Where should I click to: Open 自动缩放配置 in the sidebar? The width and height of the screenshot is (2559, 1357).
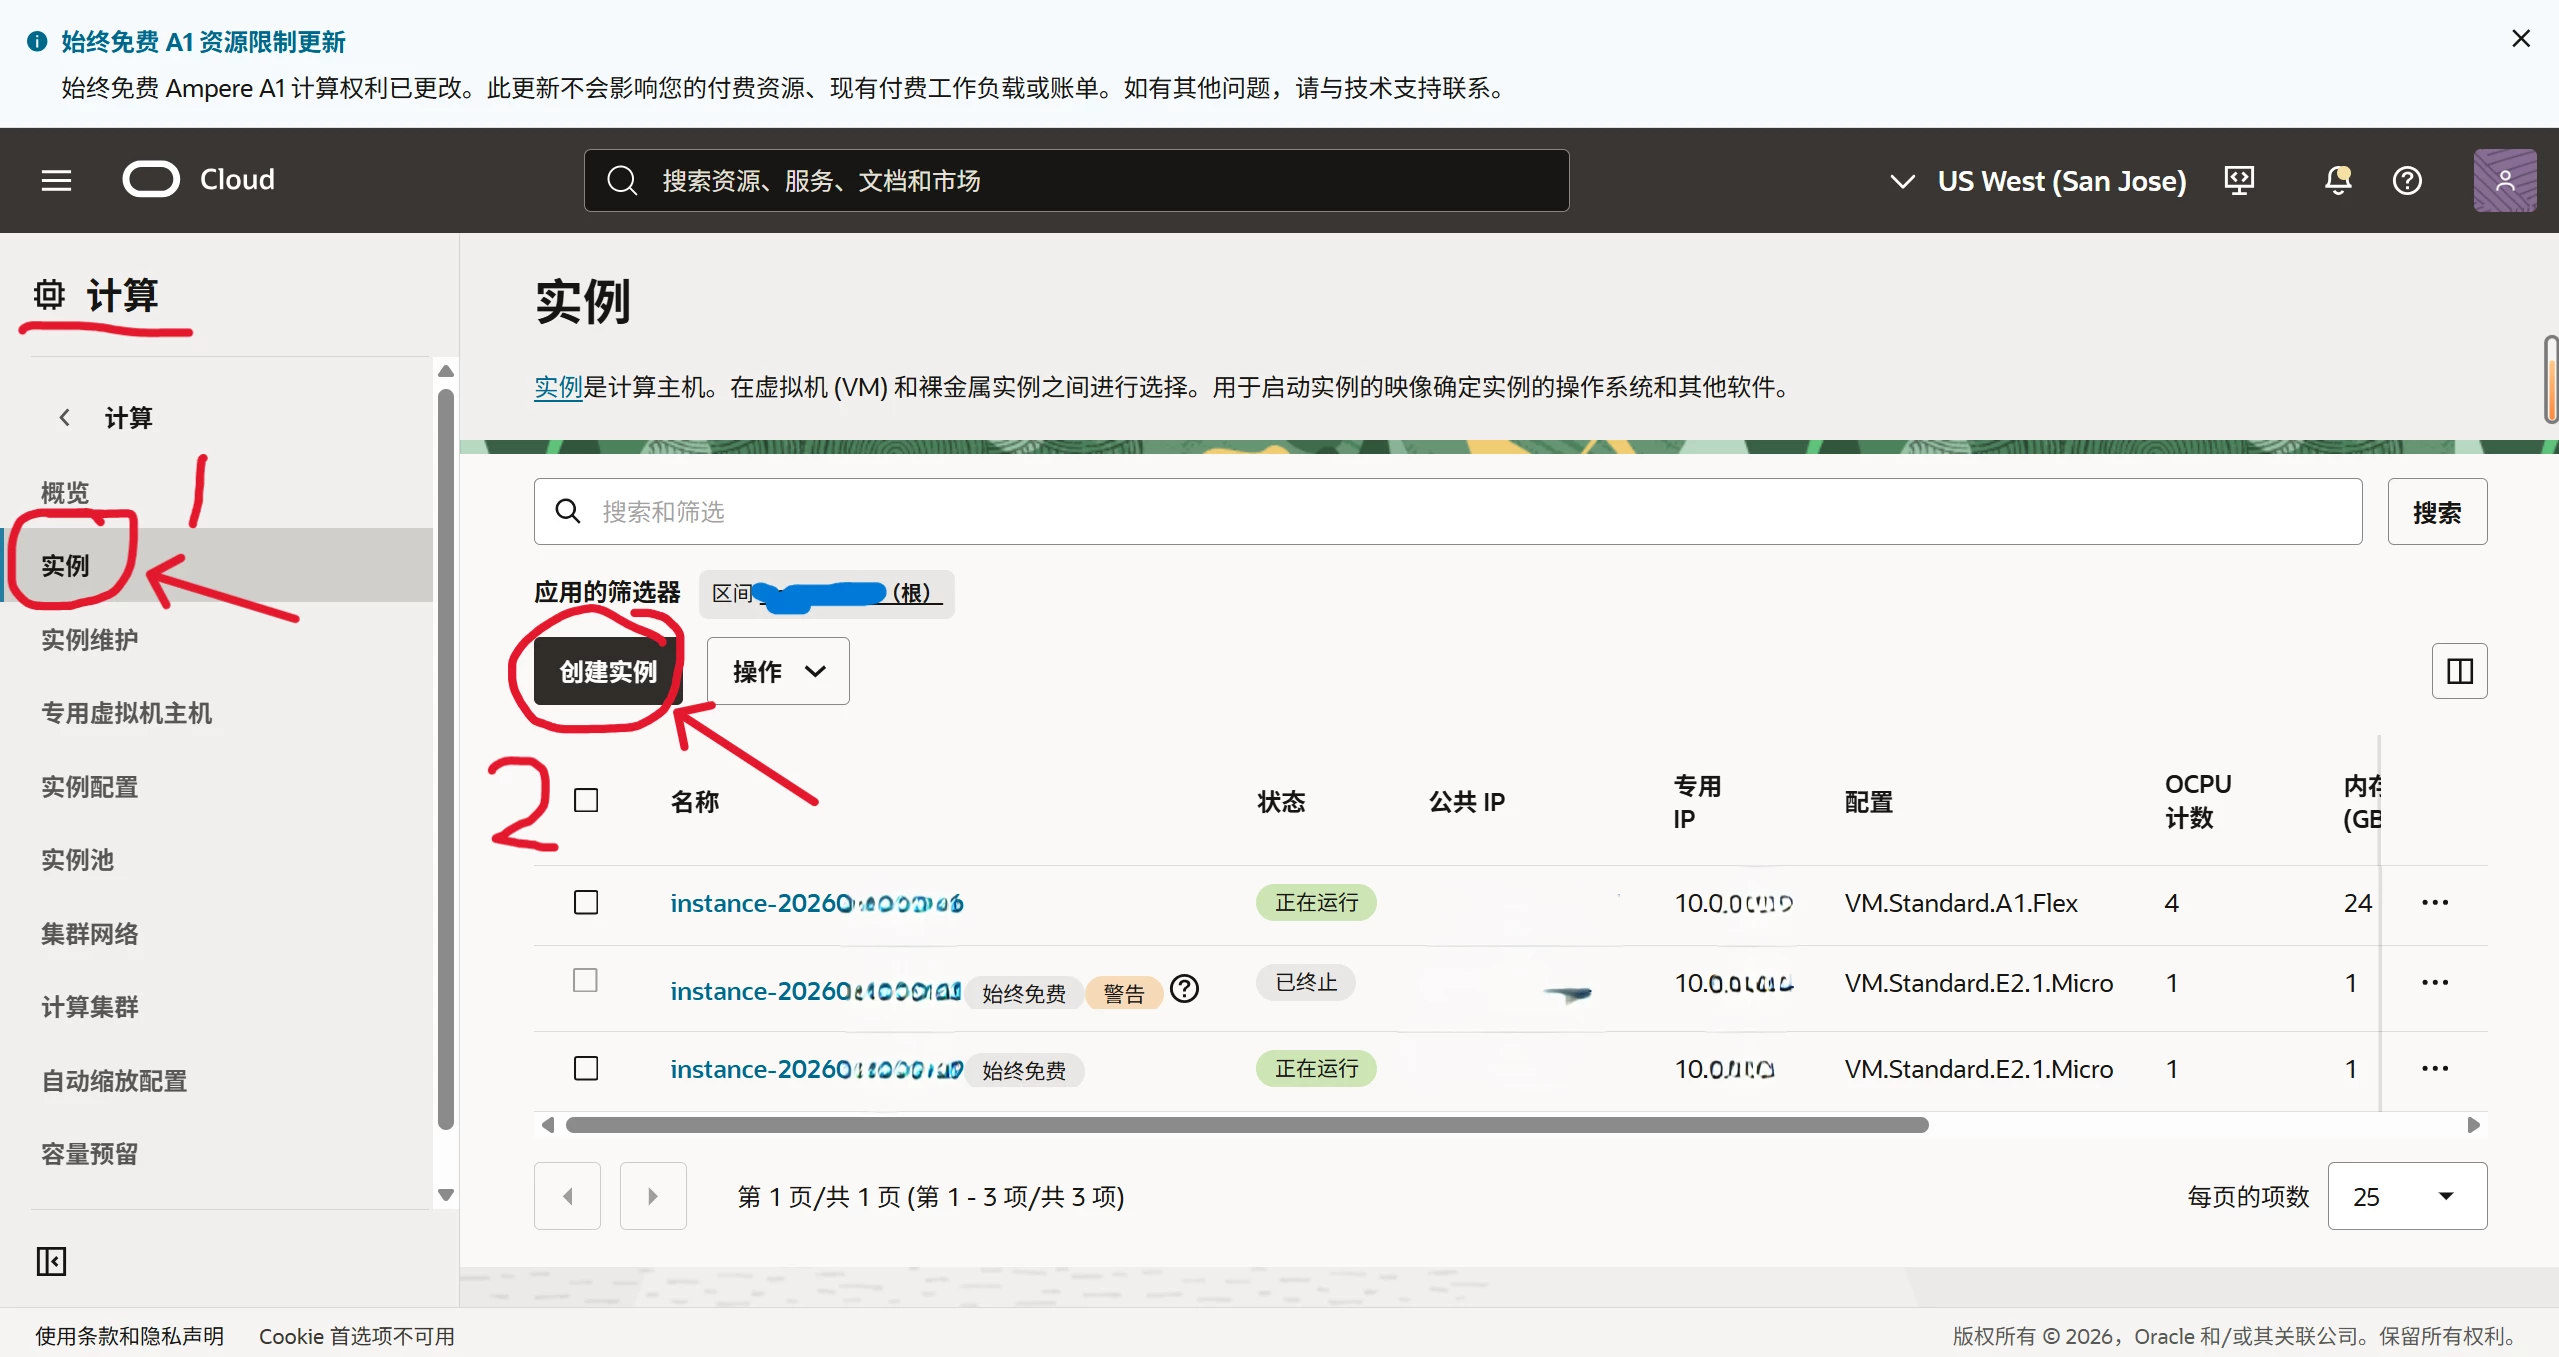tap(114, 1081)
